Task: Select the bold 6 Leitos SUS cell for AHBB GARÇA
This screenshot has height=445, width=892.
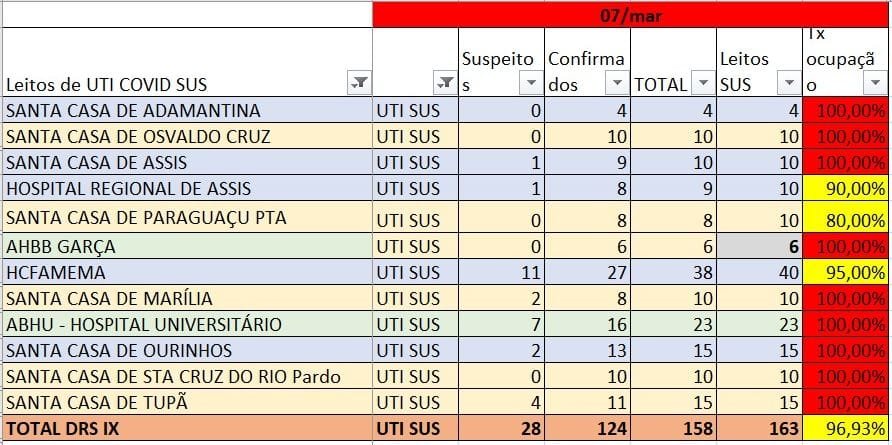Action: pyautogui.click(x=759, y=245)
